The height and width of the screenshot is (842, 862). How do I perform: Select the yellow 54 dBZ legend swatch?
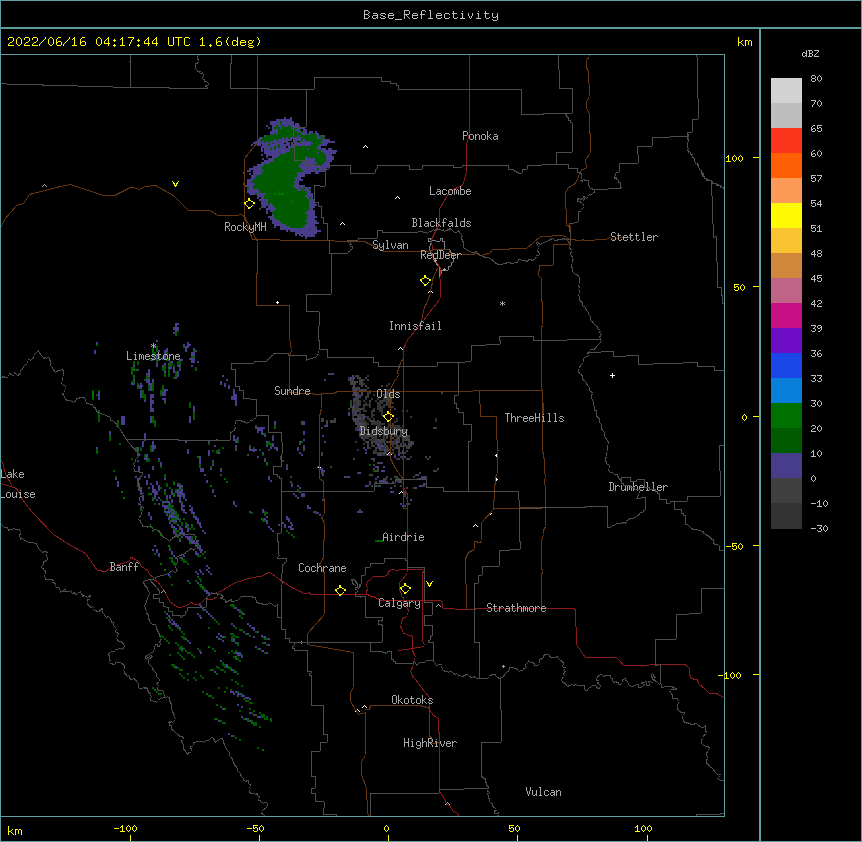click(x=786, y=215)
